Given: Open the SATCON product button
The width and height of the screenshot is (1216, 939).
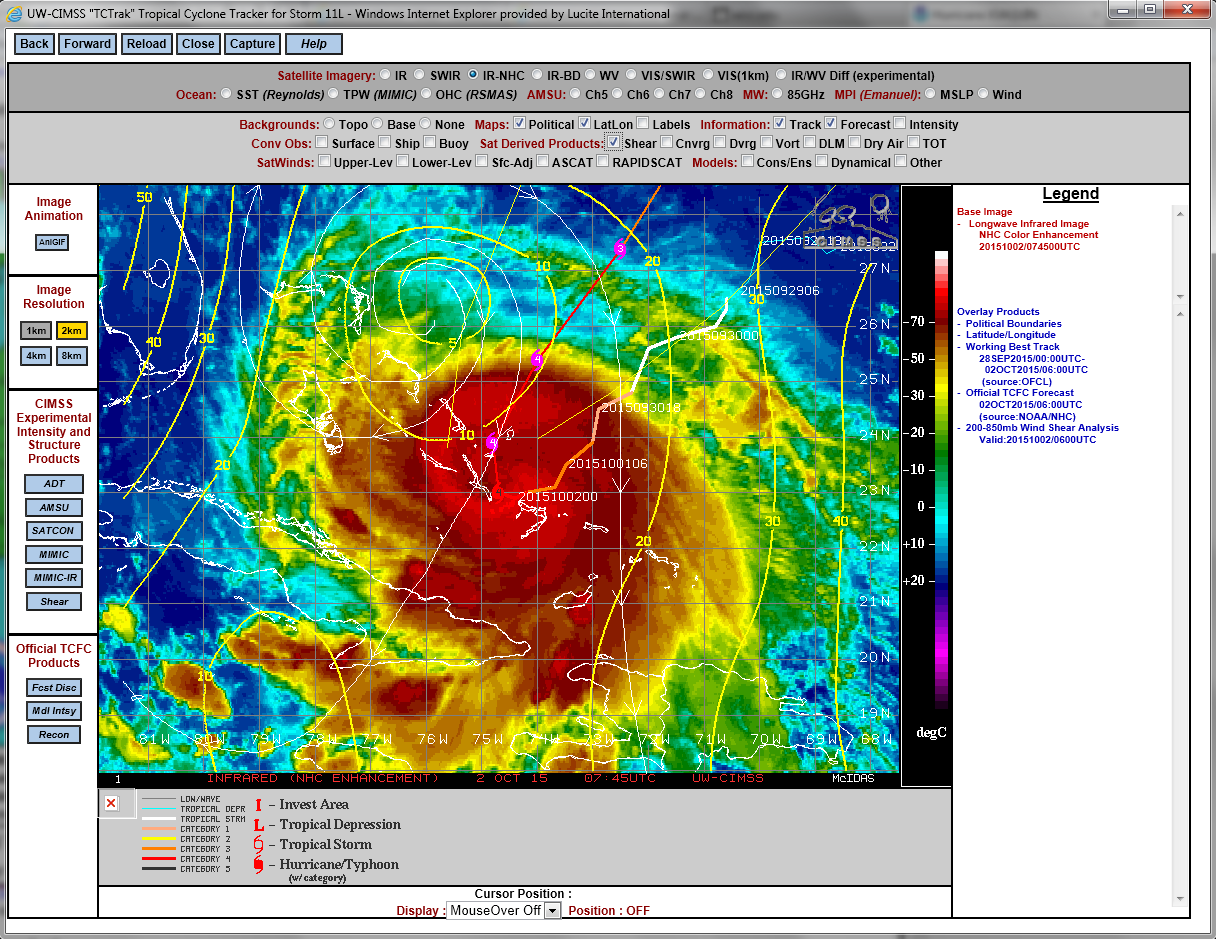Looking at the screenshot, I should click(x=54, y=531).
